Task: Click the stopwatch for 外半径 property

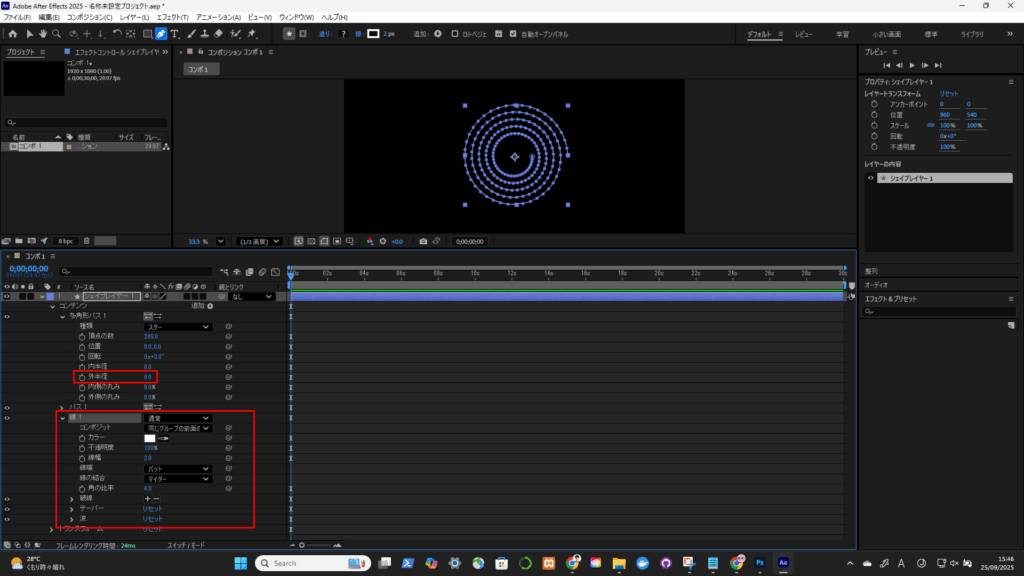Action: 82,377
